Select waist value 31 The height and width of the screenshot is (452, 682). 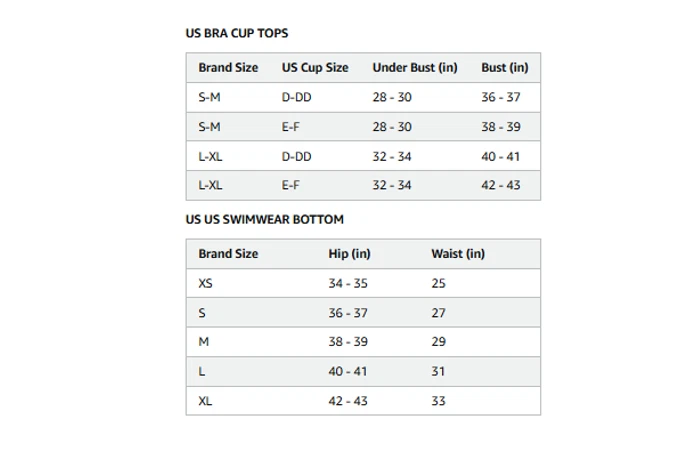[x=438, y=372]
